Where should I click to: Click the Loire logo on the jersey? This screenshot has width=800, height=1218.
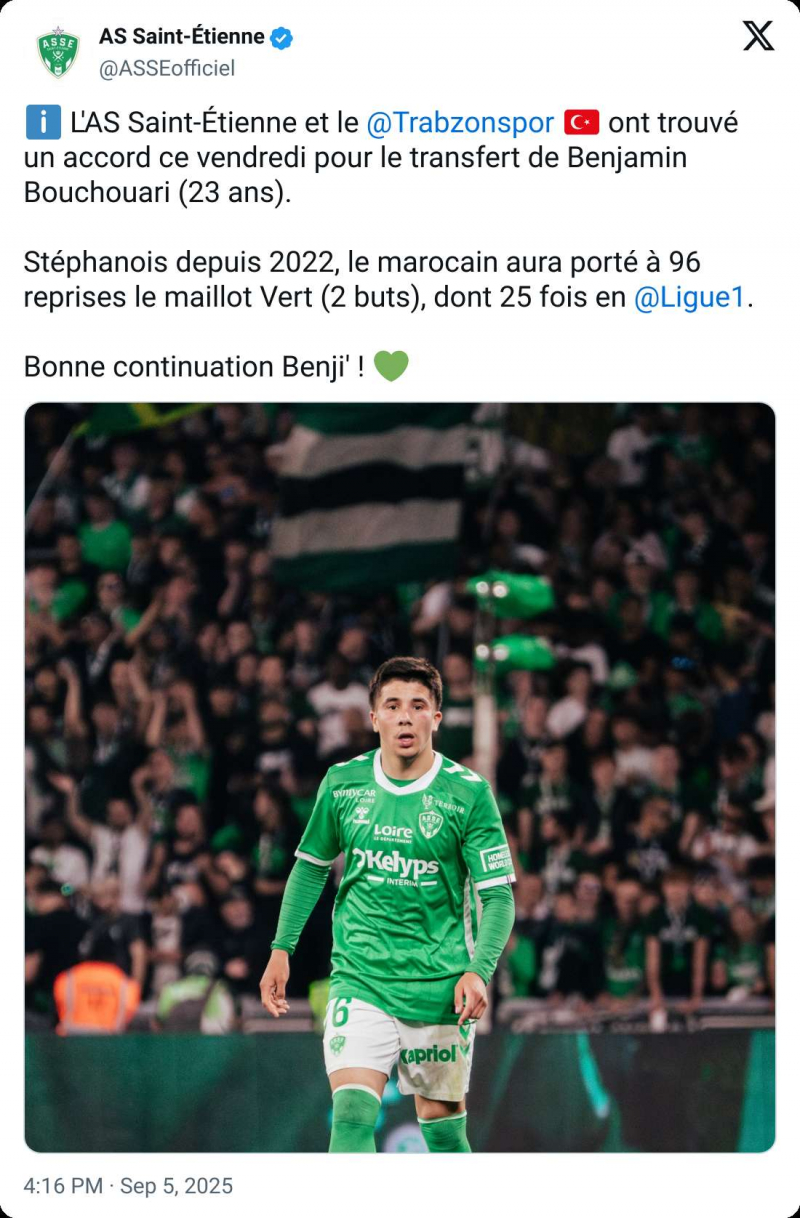point(393,831)
